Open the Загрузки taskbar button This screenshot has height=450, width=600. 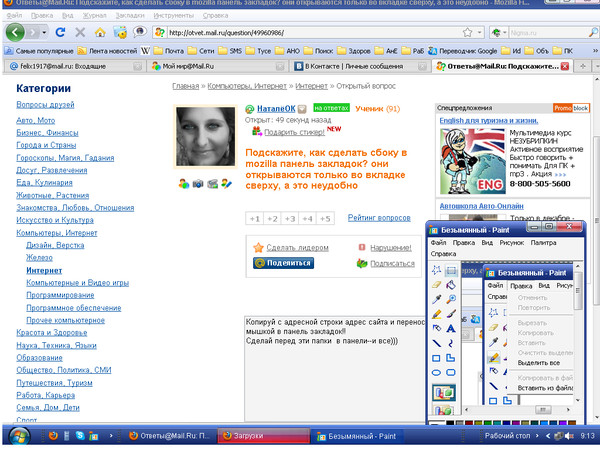click(264, 436)
